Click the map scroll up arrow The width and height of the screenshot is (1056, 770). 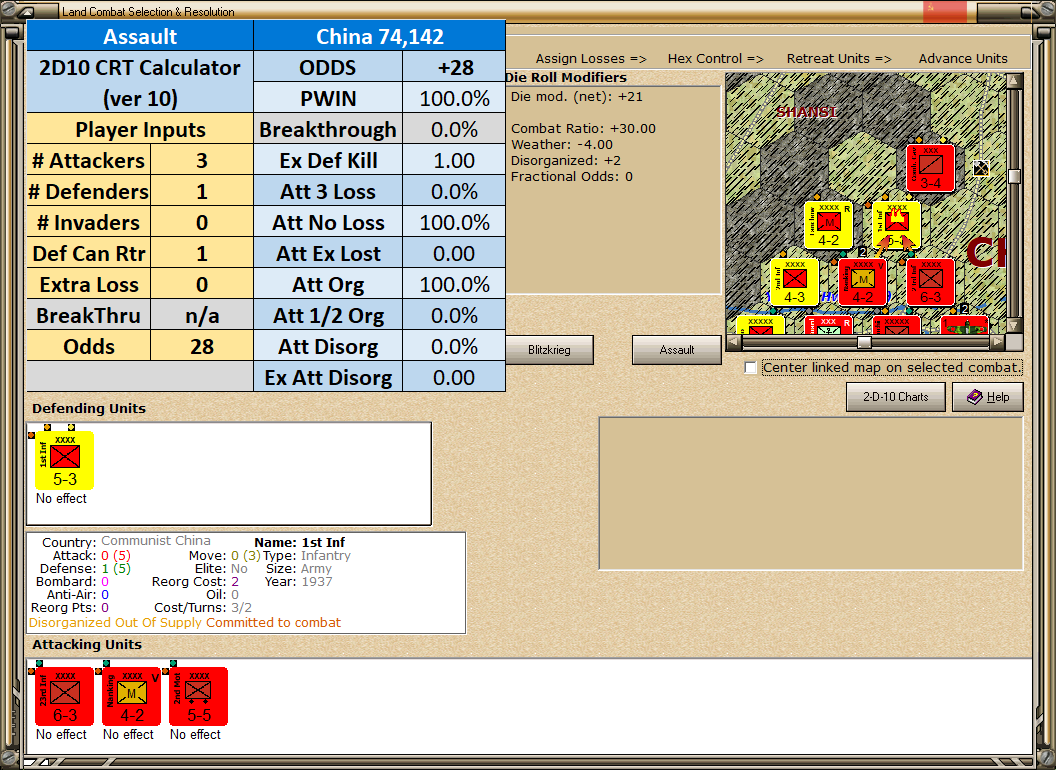(1014, 81)
